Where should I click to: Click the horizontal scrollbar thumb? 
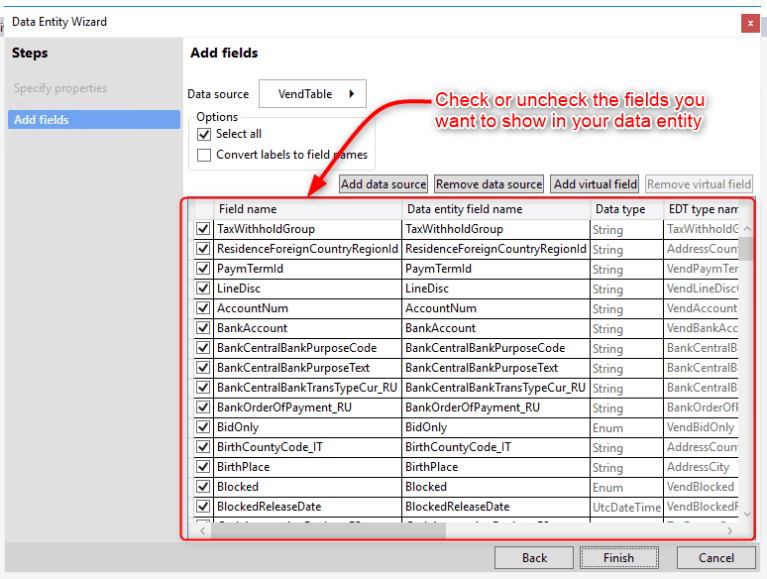coord(328,531)
